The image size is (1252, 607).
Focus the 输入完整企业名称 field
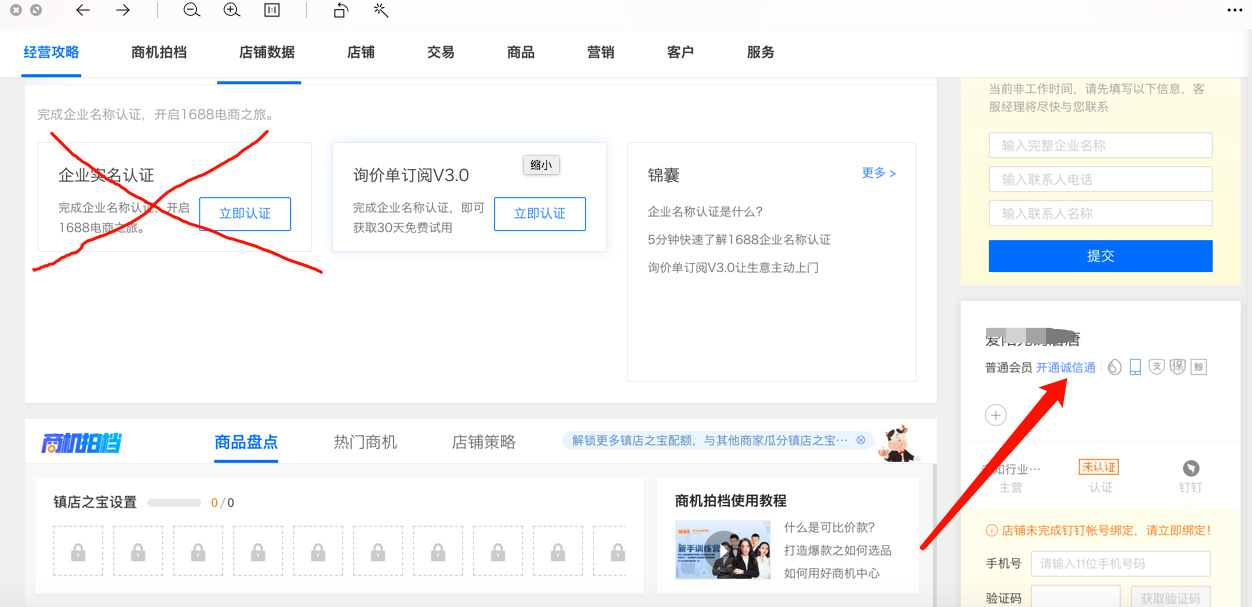(x=1100, y=145)
